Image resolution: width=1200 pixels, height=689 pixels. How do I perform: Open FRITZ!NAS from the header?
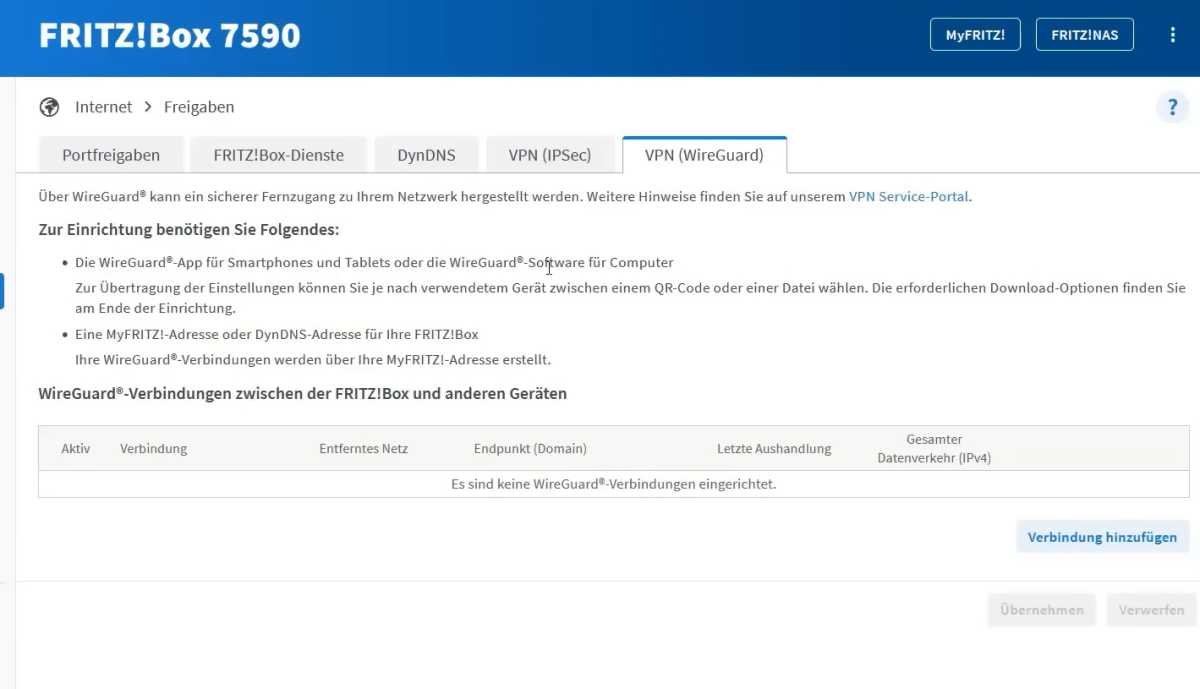click(x=1084, y=35)
